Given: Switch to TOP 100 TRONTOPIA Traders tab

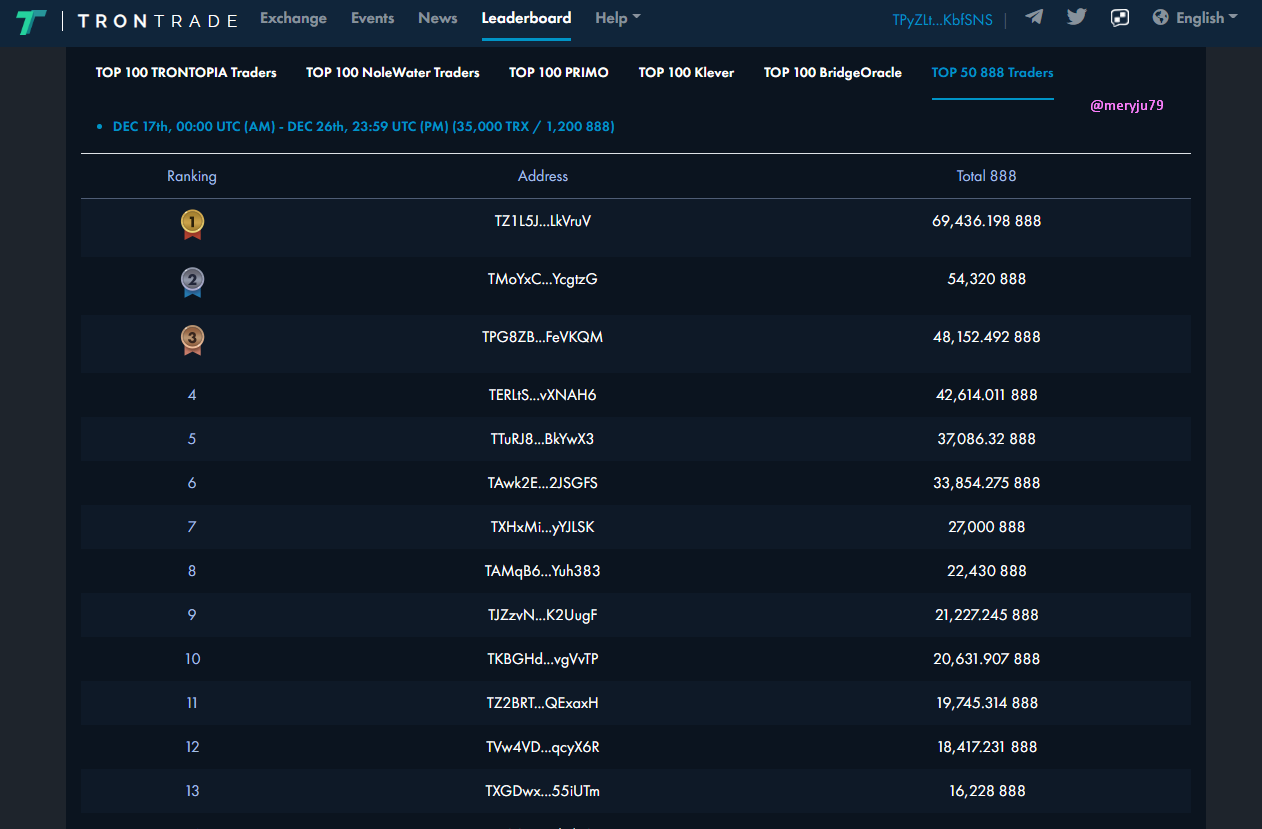Looking at the screenshot, I should (x=186, y=73).
